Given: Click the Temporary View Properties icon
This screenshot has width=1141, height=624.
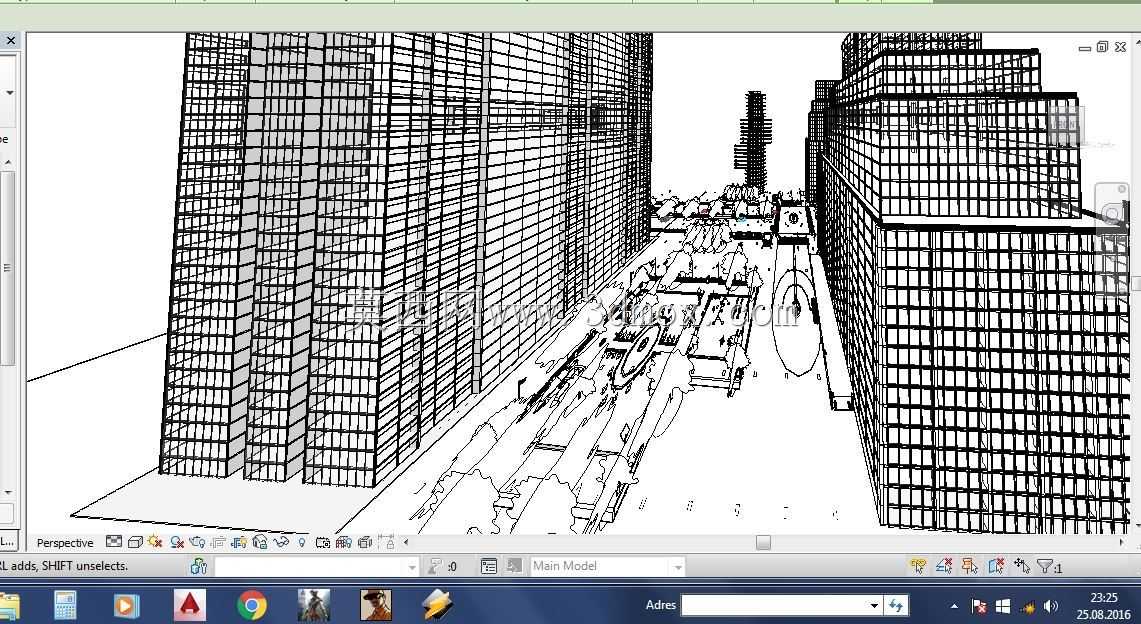Looking at the screenshot, I should pyautogui.click(x=323, y=542).
